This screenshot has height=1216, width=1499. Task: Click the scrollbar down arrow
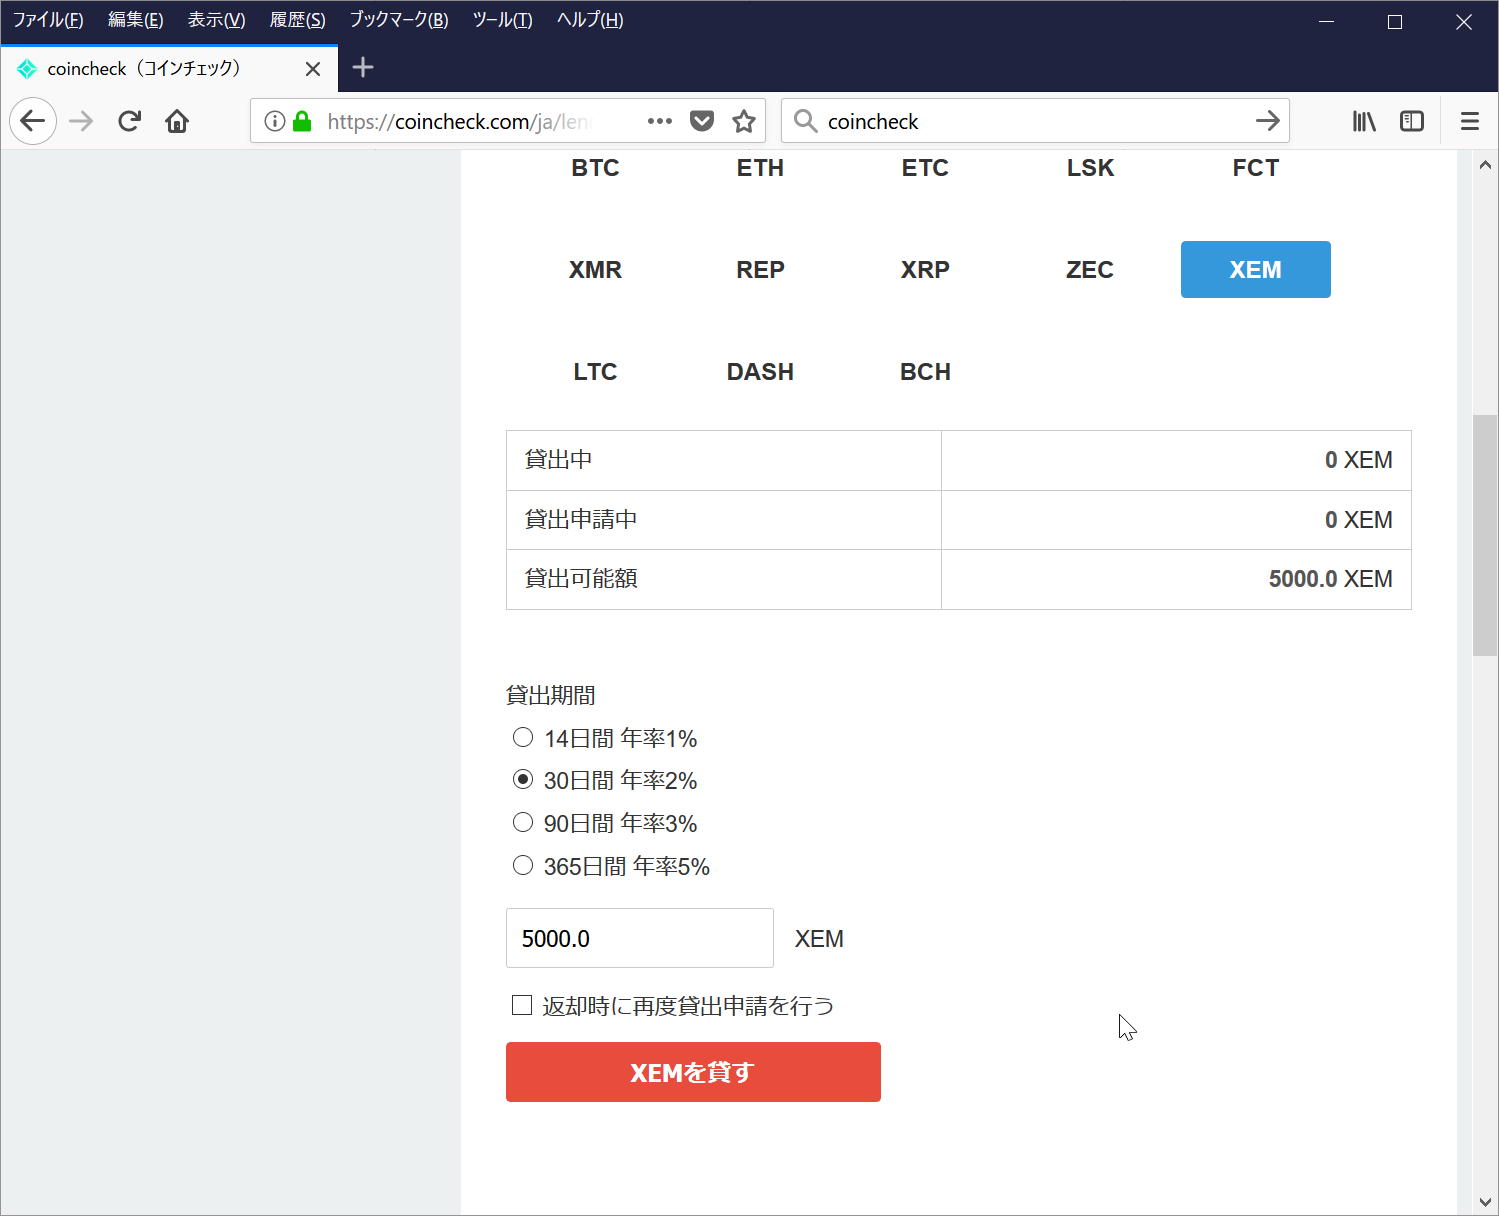pos(1485,1202)
